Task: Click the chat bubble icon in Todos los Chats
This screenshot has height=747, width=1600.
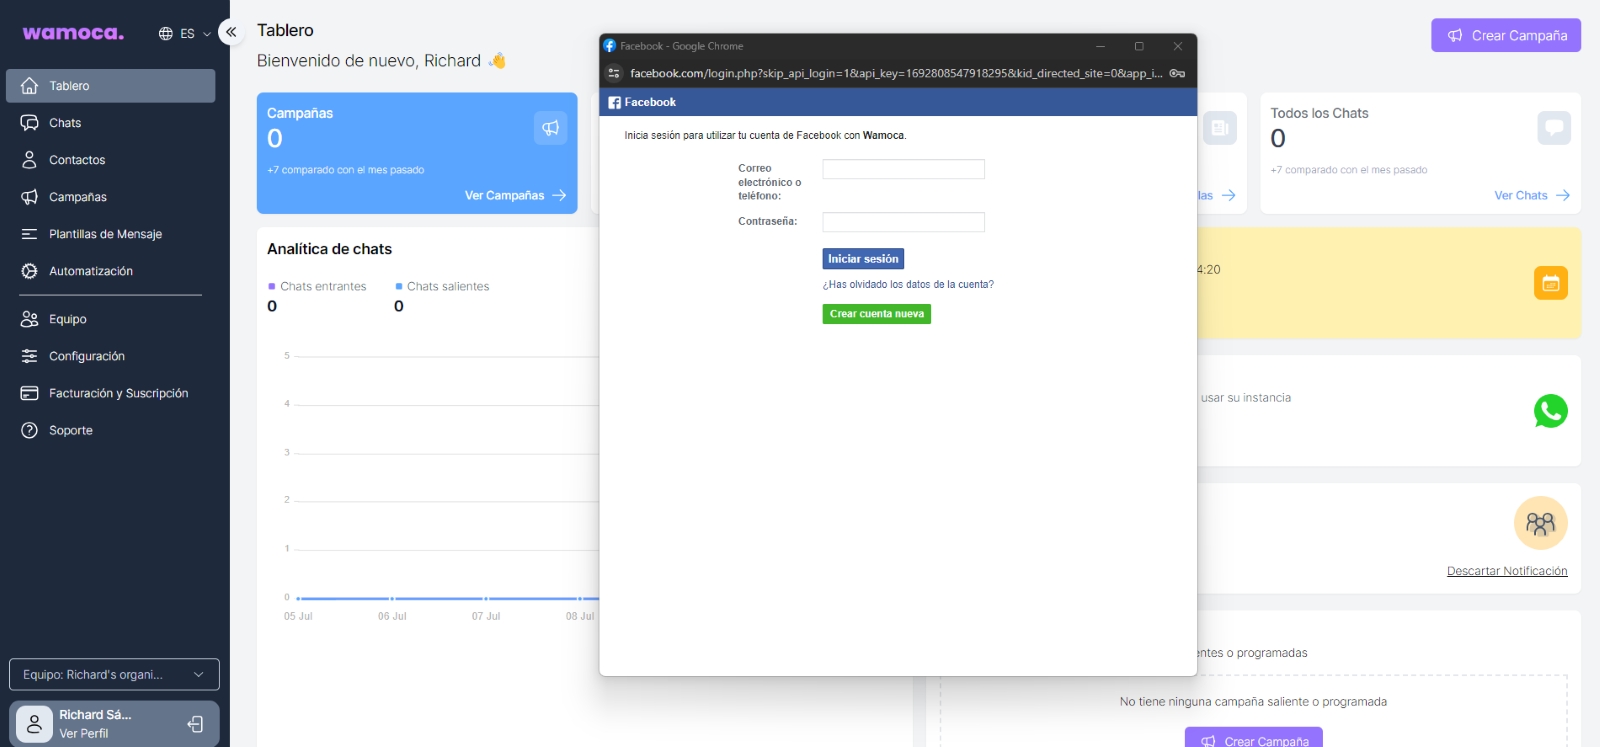Action: [x=1553, y=128]
